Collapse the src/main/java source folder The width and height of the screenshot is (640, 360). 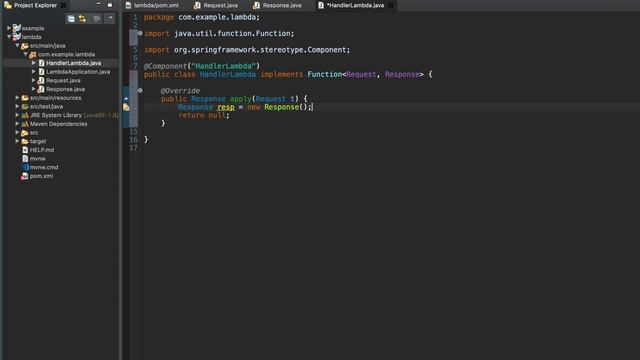click(17, 46)
